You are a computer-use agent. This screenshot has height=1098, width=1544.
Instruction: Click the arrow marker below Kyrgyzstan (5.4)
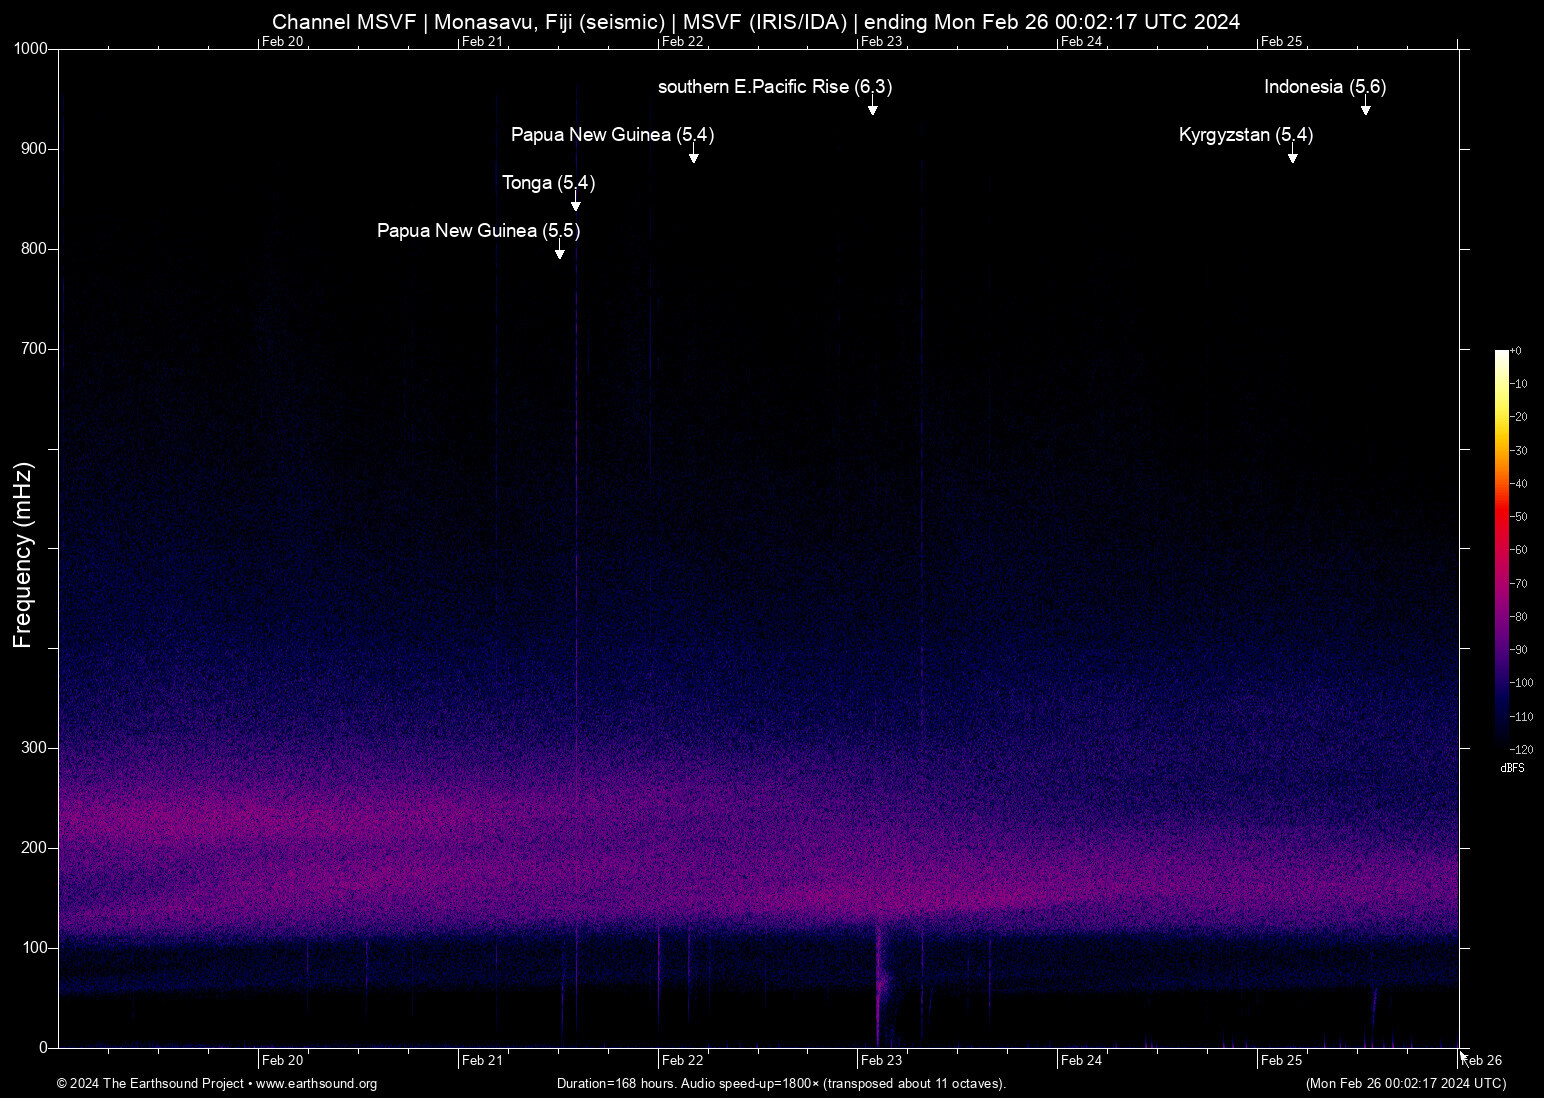(1292, 154)
